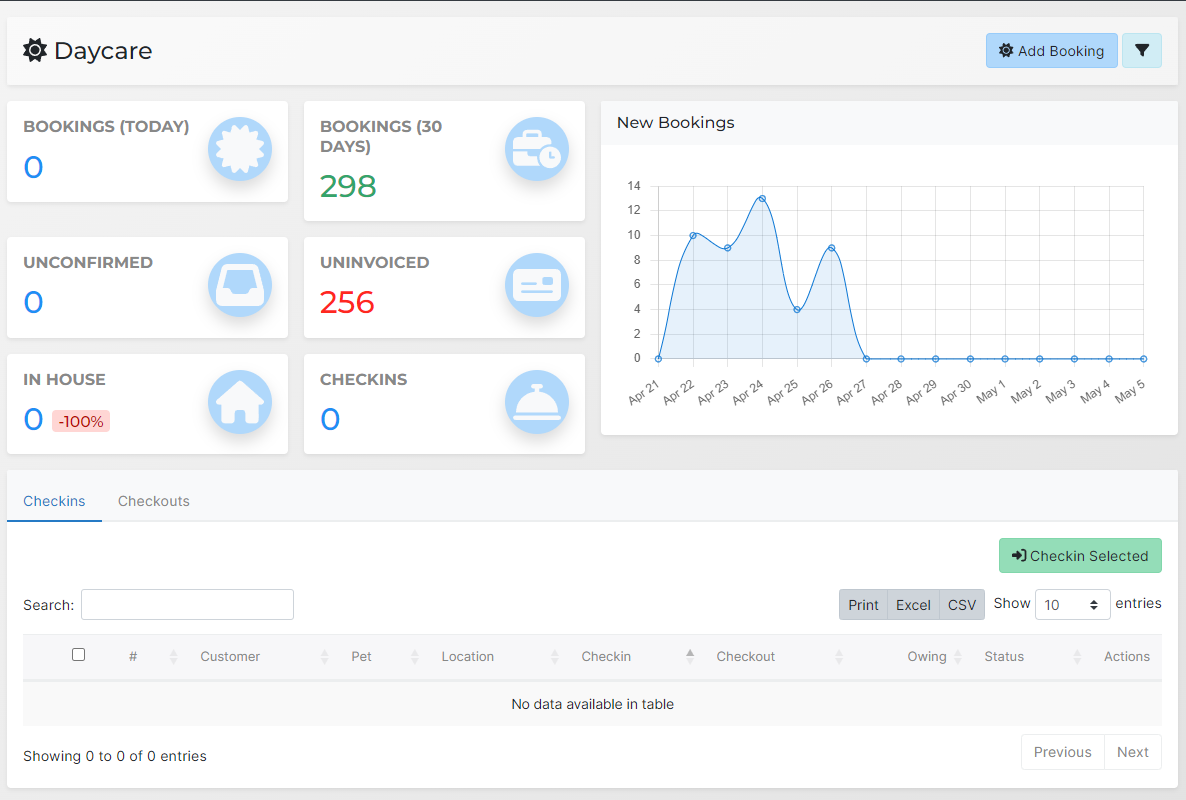Sort table by Status column

point(1004,657)
